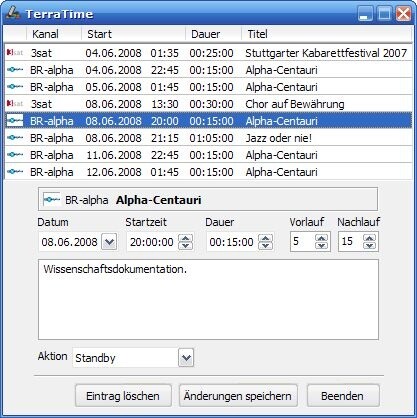
Task: Click the 3sat icon beside Chor auf Bewährung
Action: pyautogui.click(x=15, y=104)
